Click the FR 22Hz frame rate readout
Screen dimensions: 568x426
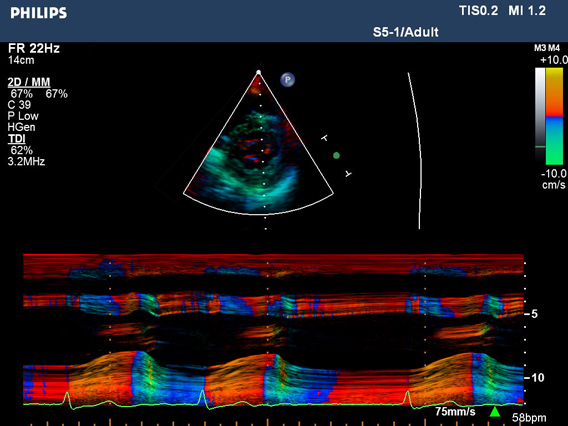point(34,48)
